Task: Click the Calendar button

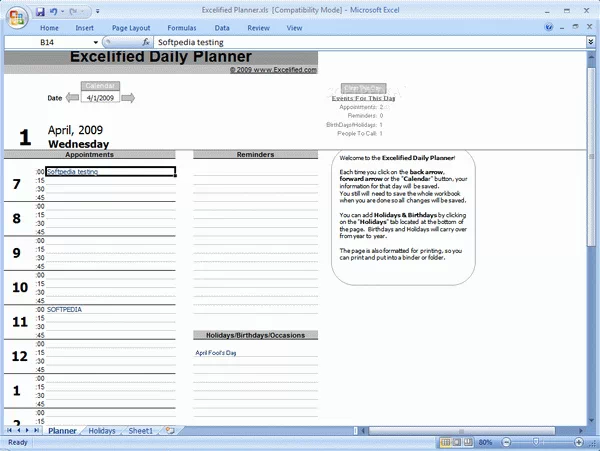Action: coord(100,86)
